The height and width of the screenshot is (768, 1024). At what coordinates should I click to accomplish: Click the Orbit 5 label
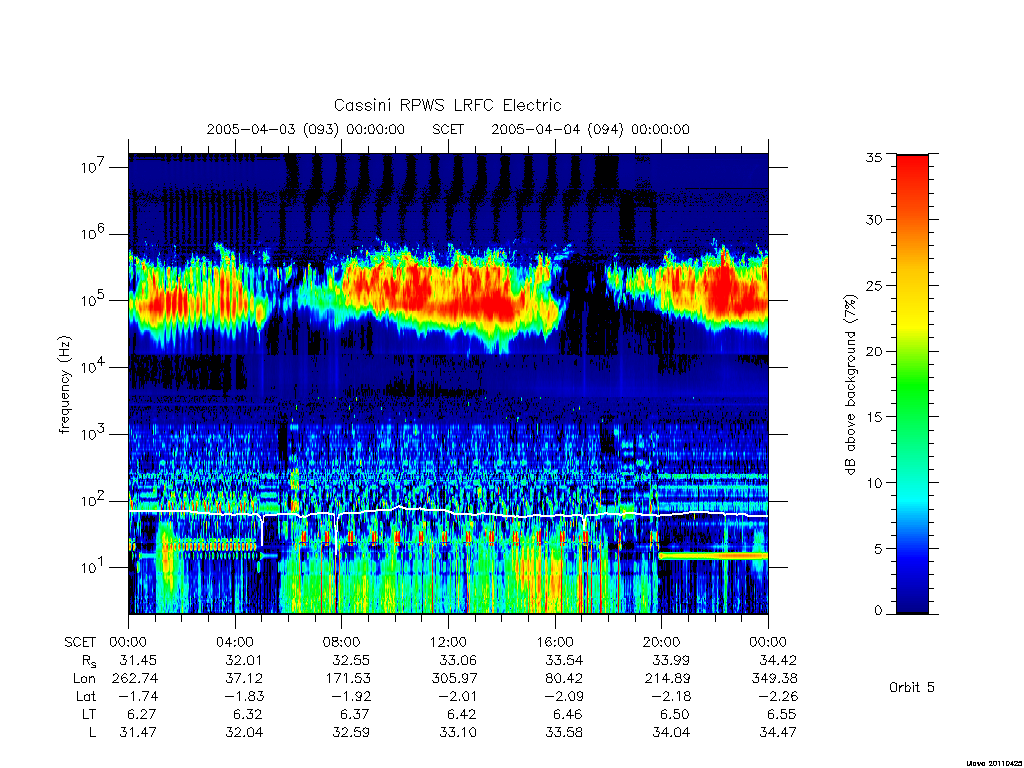click(x=912, y=687)
